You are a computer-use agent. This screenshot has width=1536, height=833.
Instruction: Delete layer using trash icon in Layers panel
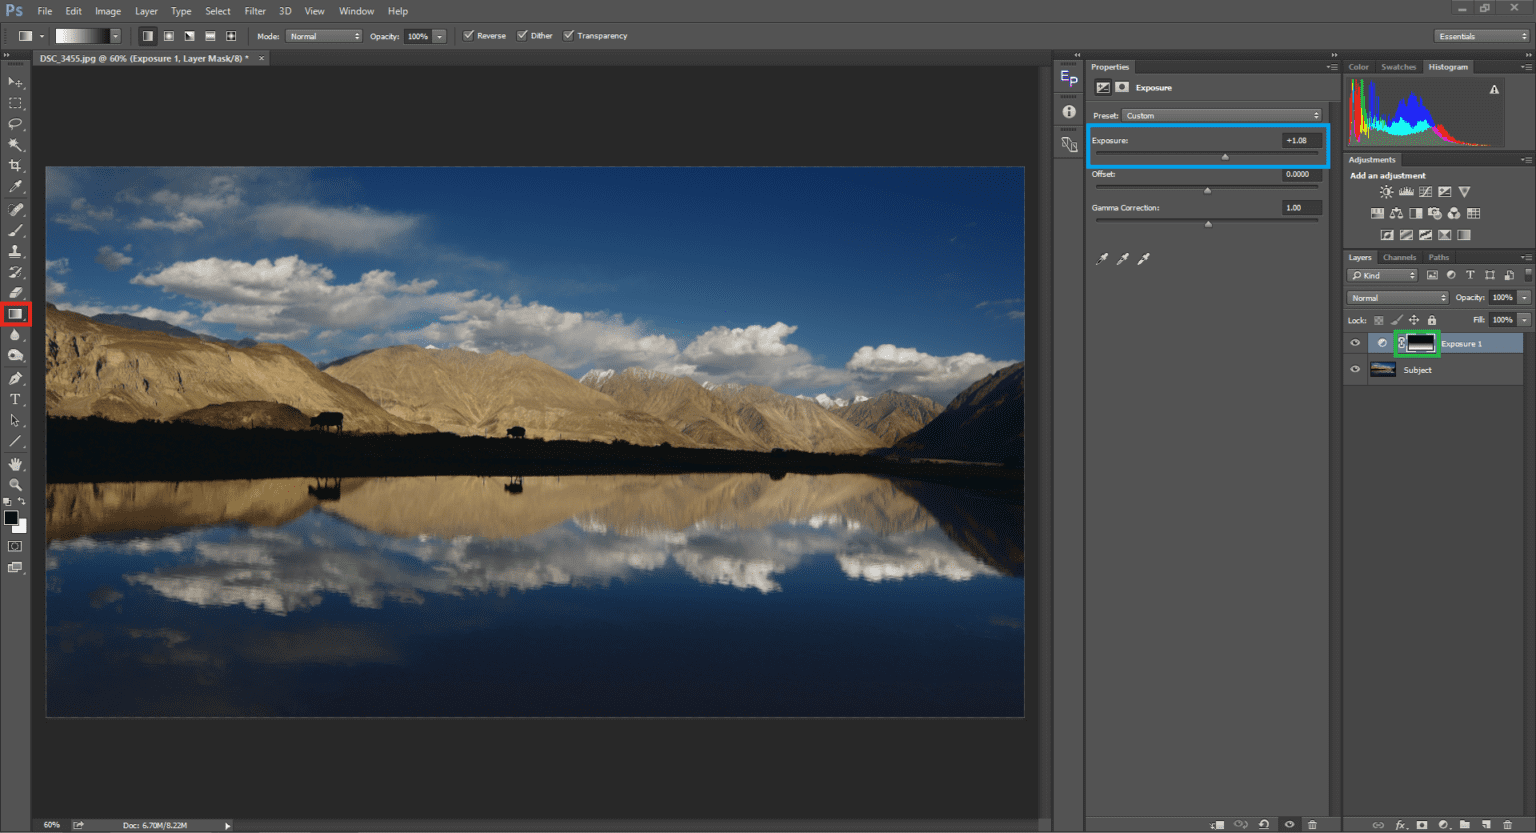pyautogui.click(x=1508, y=825)
